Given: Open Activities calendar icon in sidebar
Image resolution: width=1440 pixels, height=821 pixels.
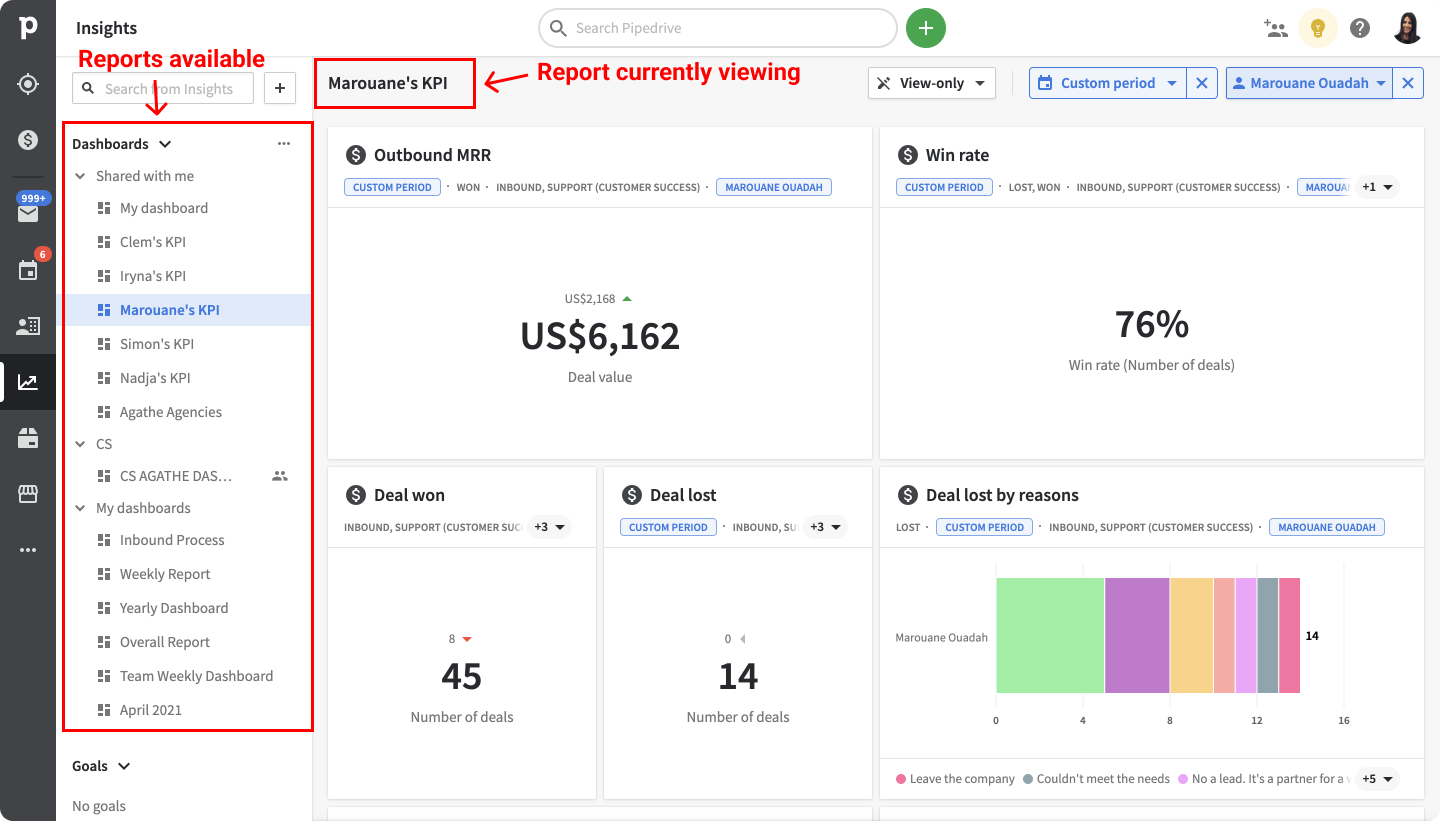Looking at the screenshot, I should (28, 270).
